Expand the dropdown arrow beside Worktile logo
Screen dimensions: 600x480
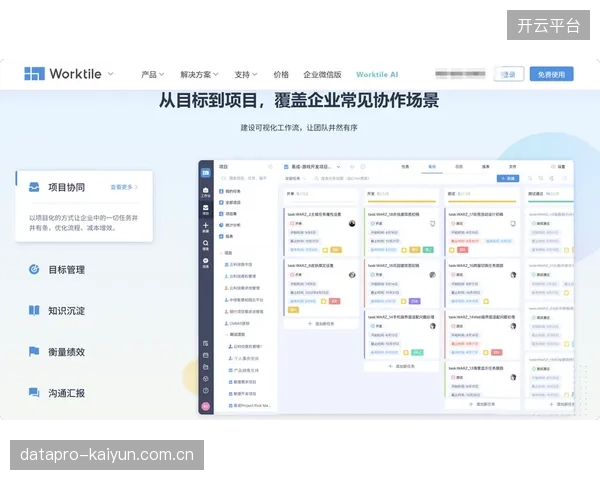(111, 73)
